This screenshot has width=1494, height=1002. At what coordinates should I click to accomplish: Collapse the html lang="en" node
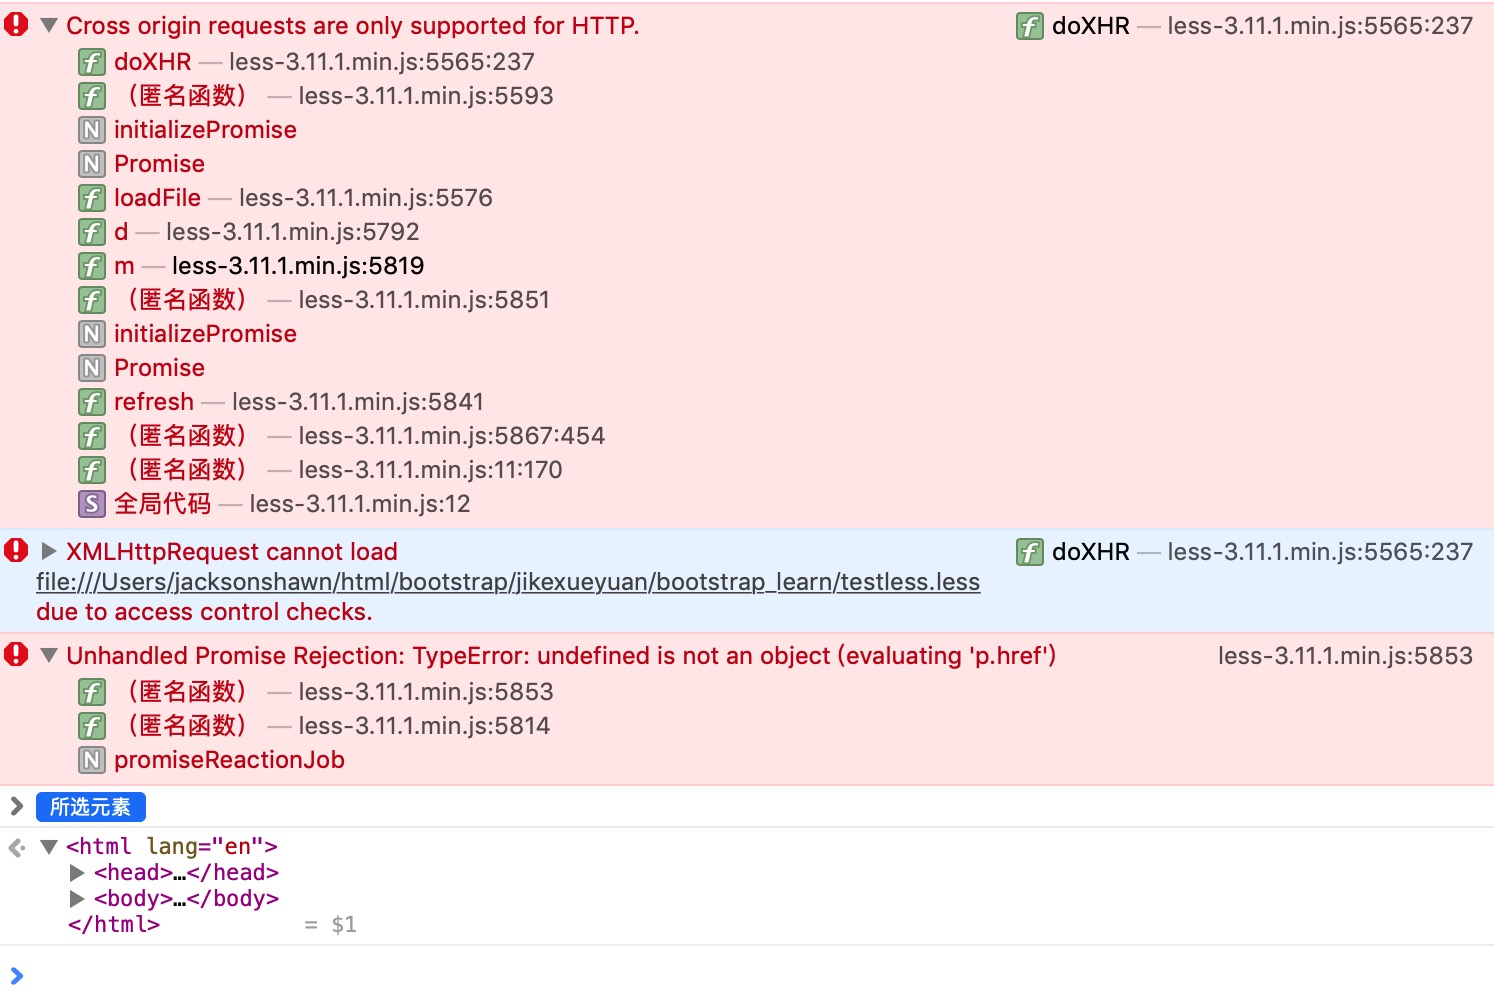click(49, 847)
